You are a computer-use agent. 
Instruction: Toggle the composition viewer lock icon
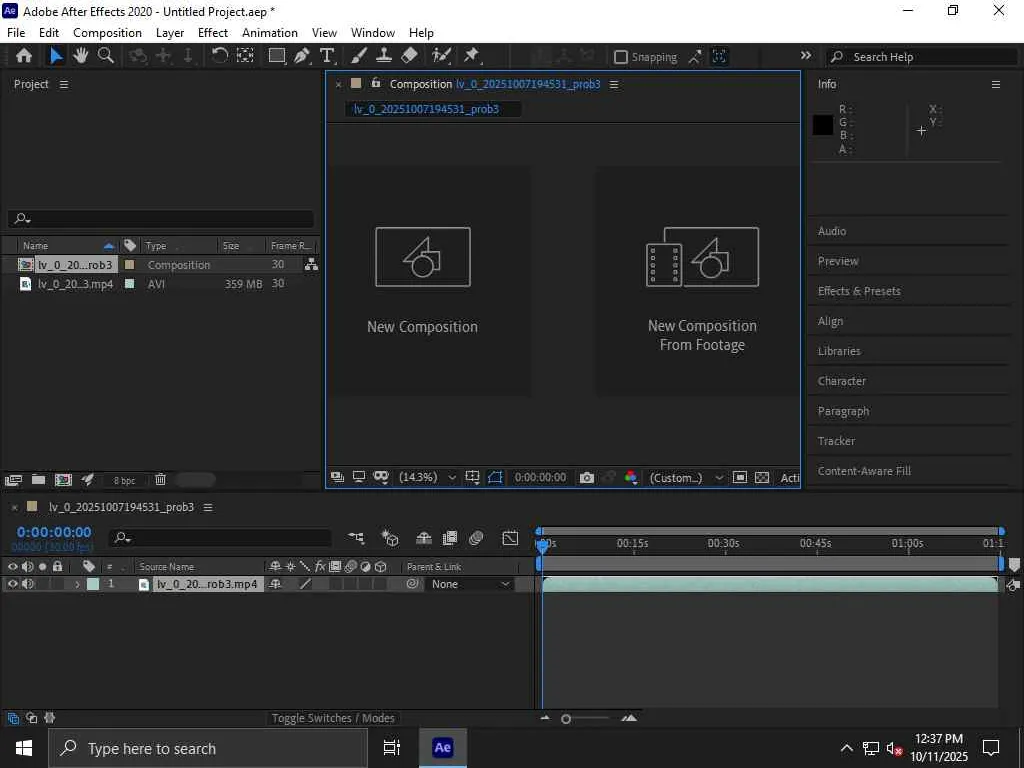[x=376, y=83]
